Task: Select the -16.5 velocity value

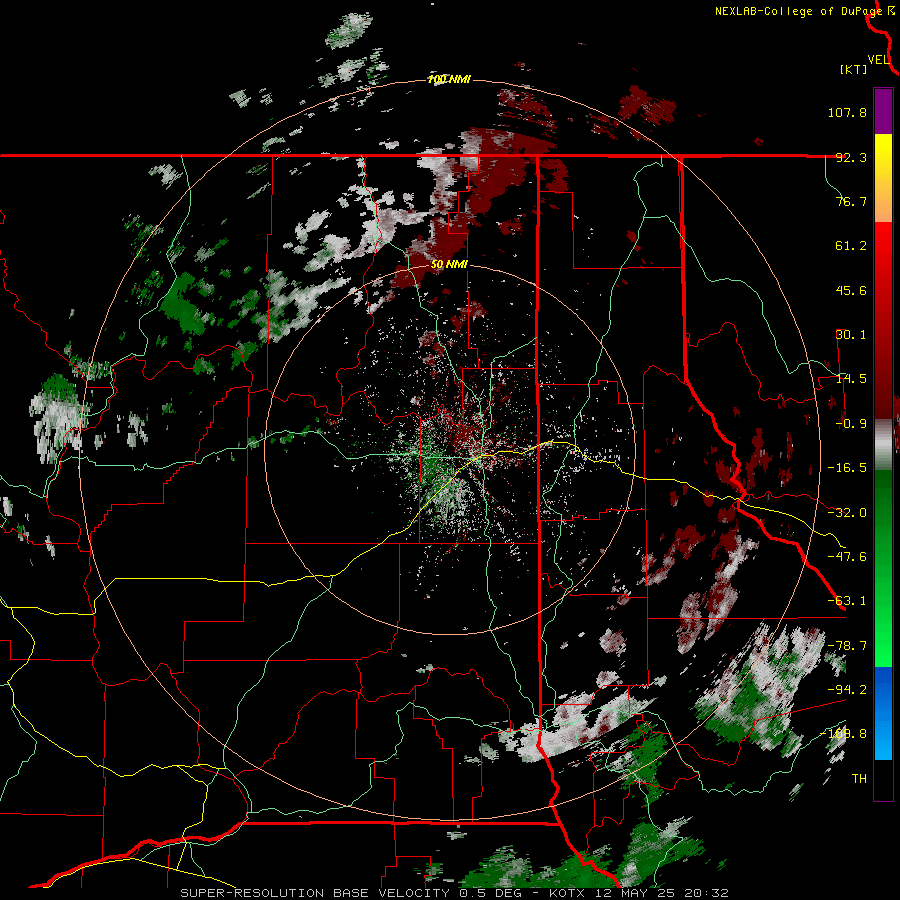Action: [x=847, y=468]
